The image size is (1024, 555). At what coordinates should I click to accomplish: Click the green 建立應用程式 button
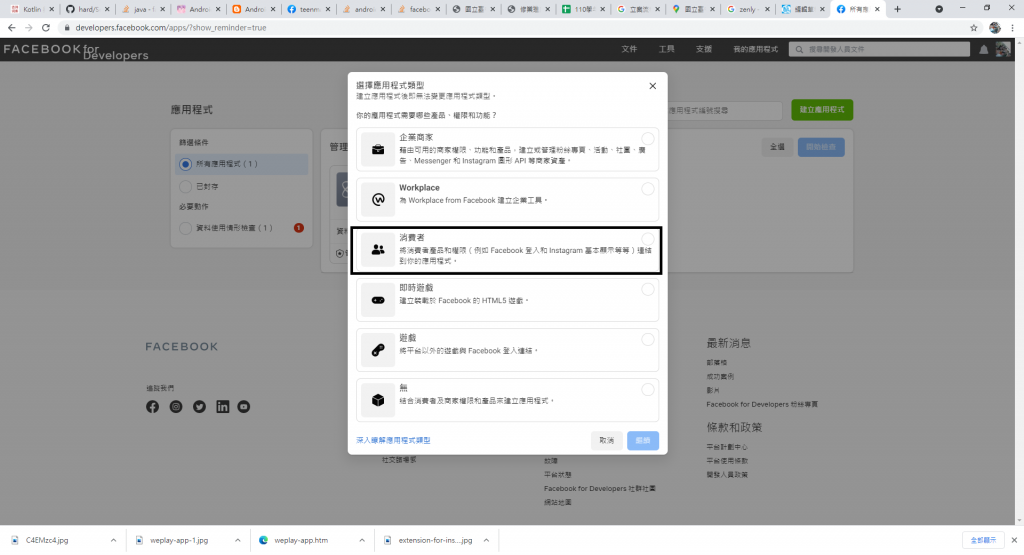pyautogui.click(x=822, y=110)
